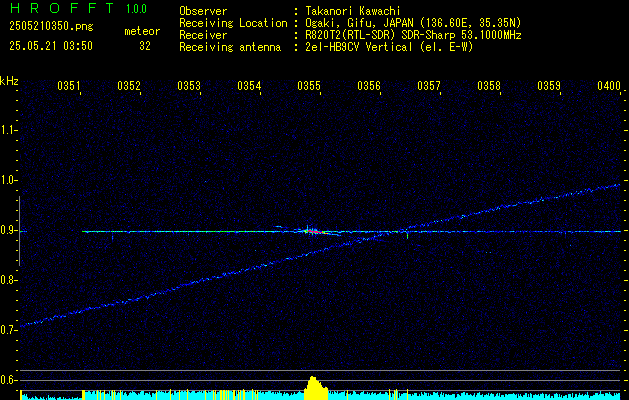Click the 0351 time axis label
Screen dimensions: 629x400
[69, 85]
